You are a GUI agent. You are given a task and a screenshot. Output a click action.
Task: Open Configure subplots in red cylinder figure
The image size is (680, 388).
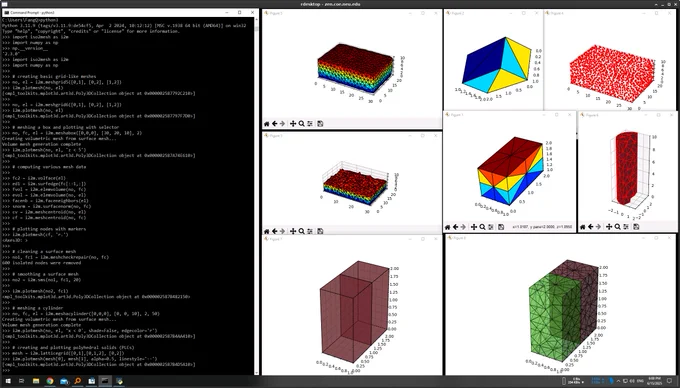(x=626, y=227)
